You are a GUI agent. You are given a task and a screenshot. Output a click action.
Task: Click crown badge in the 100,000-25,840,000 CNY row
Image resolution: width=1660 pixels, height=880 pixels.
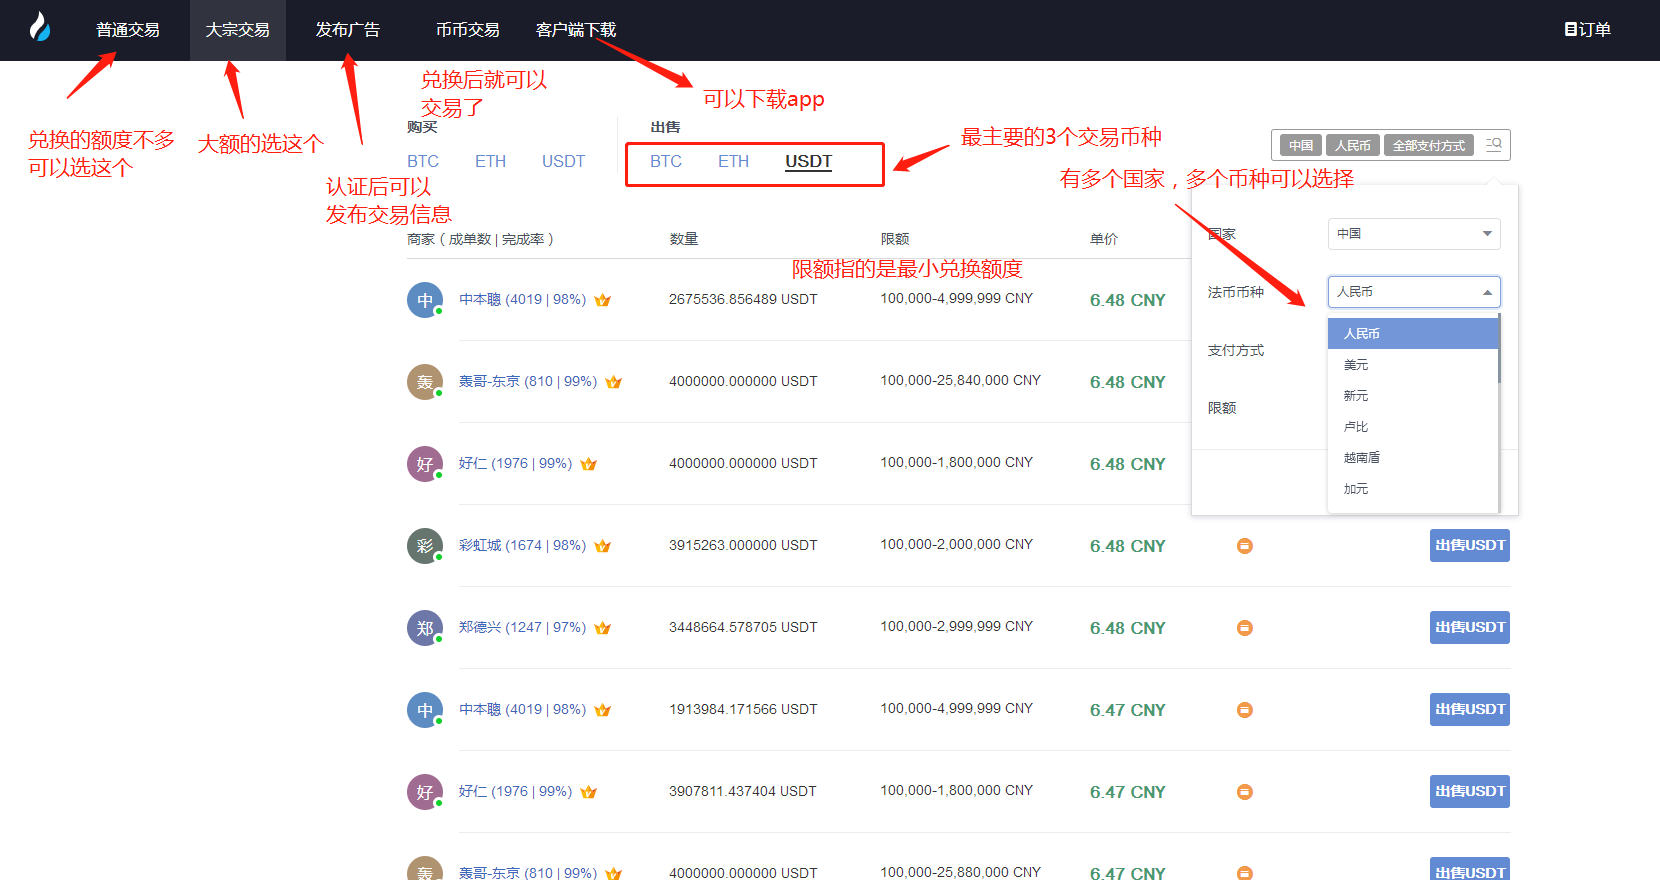point(613,382)
